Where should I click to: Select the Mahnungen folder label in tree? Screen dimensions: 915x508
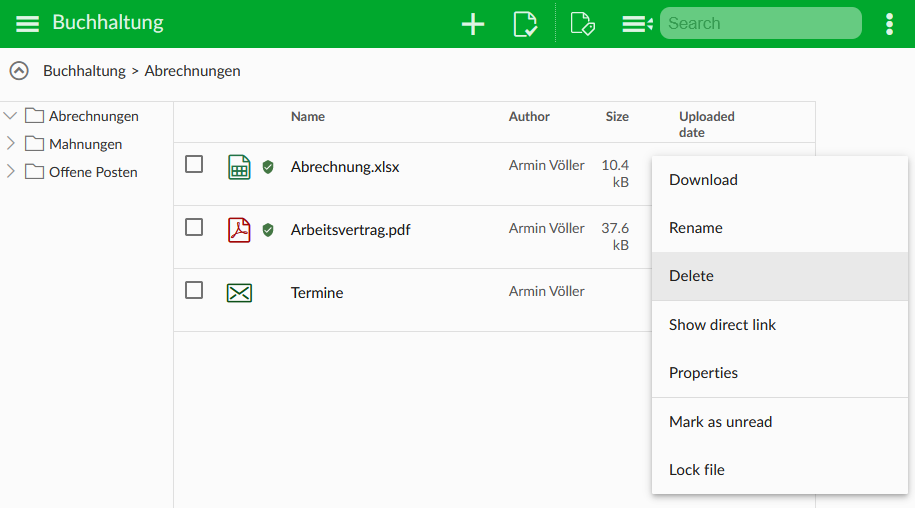pyautogui.click(x=86, y=144)
